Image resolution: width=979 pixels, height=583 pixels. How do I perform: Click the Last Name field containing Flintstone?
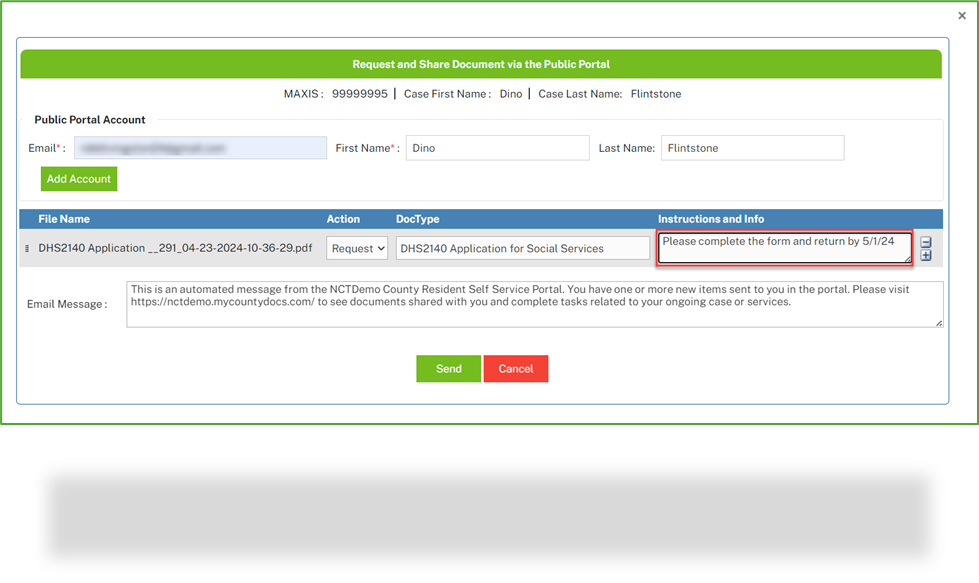[752, 147]
